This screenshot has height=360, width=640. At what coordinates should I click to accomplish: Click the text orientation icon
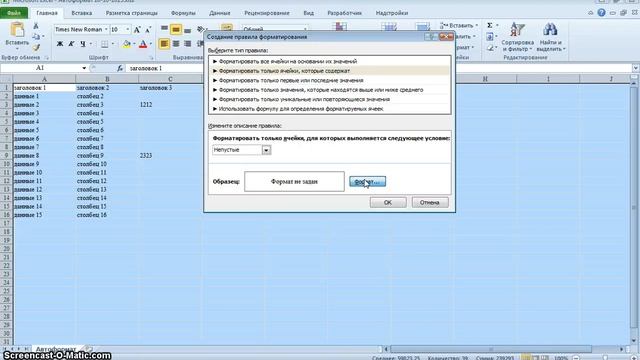pos(200,29)
